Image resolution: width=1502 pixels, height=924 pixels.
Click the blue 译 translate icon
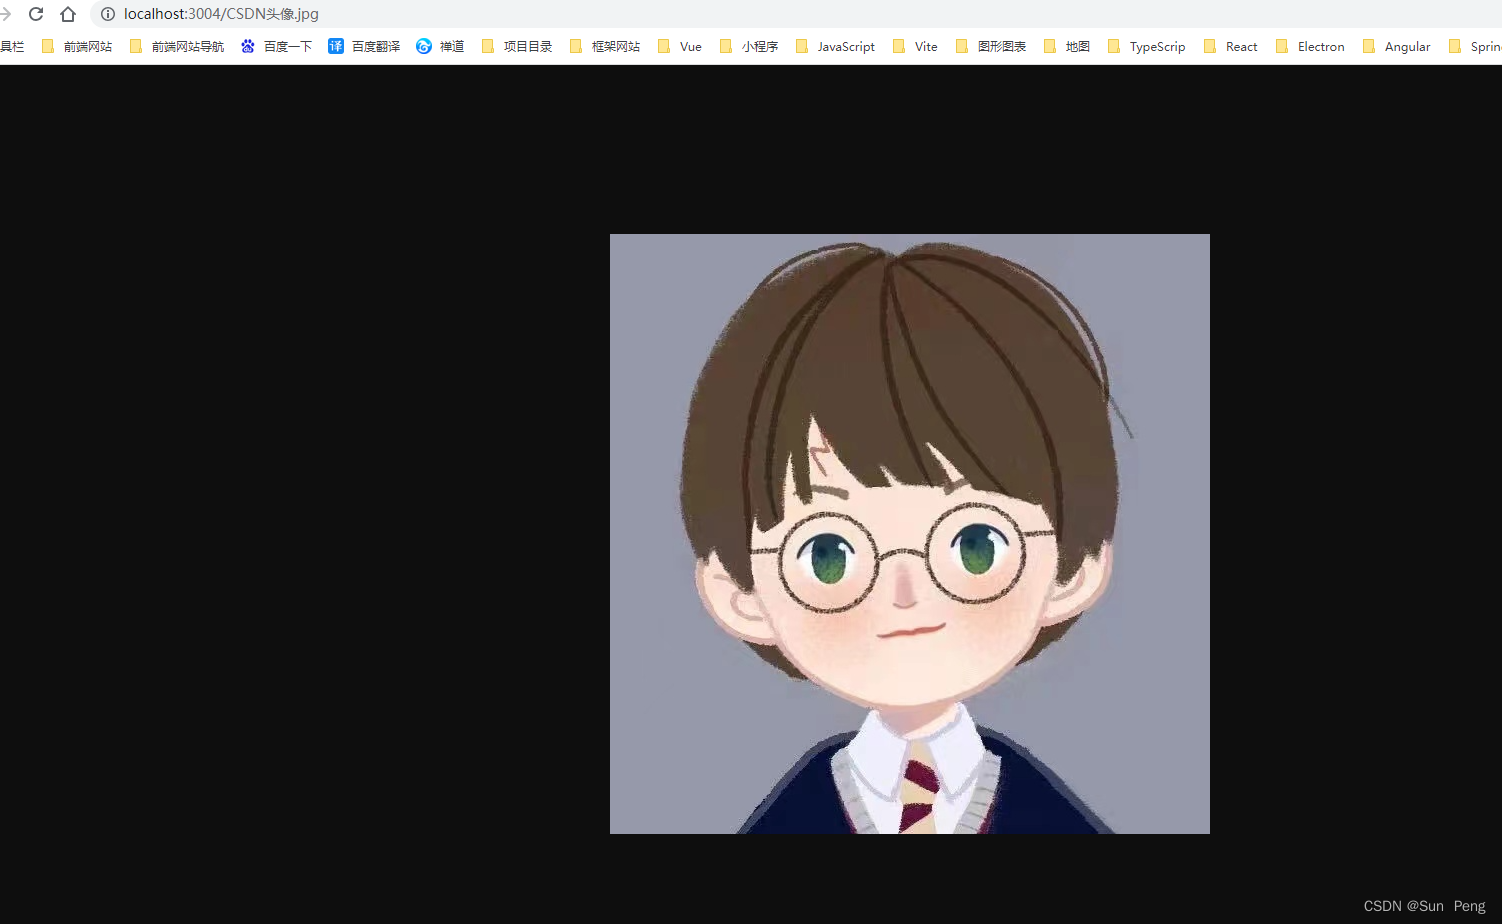point(336,46)
